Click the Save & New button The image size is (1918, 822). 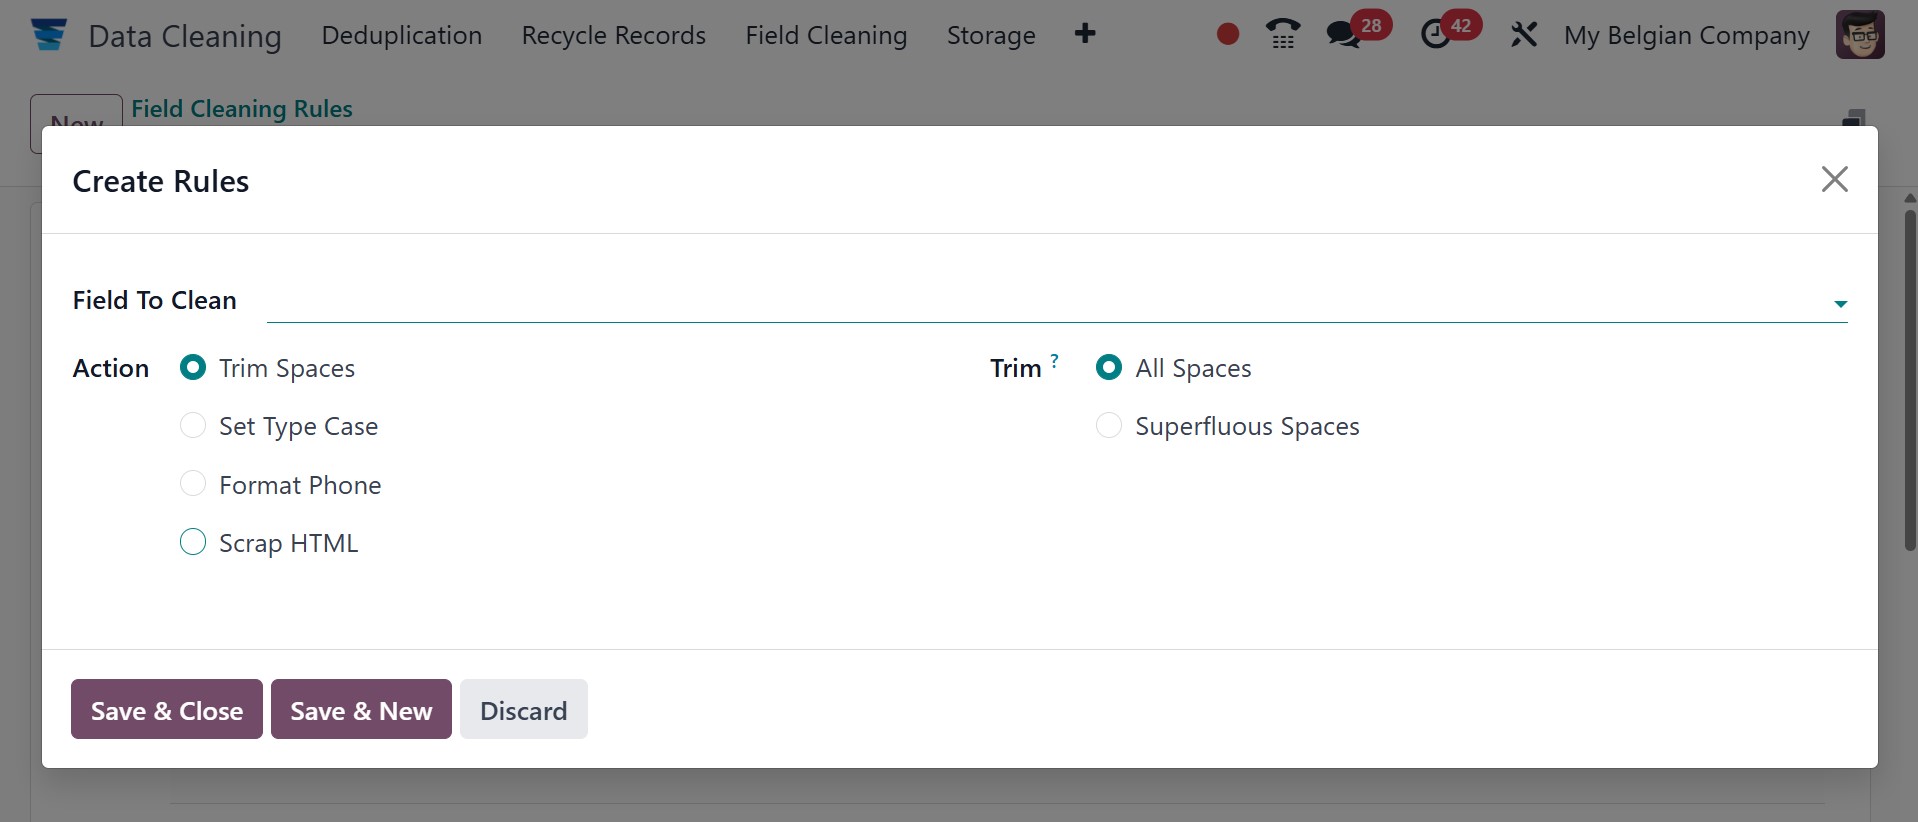361,710
